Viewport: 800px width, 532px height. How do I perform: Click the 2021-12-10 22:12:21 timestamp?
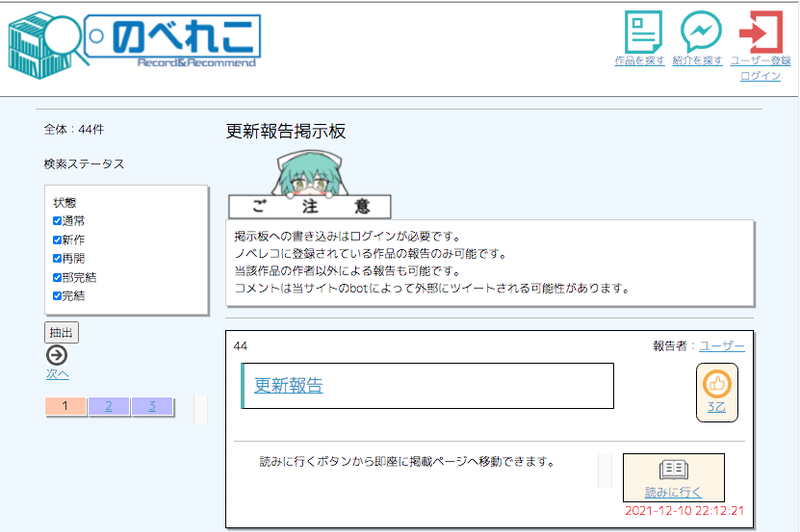click(x=684, y=511)
